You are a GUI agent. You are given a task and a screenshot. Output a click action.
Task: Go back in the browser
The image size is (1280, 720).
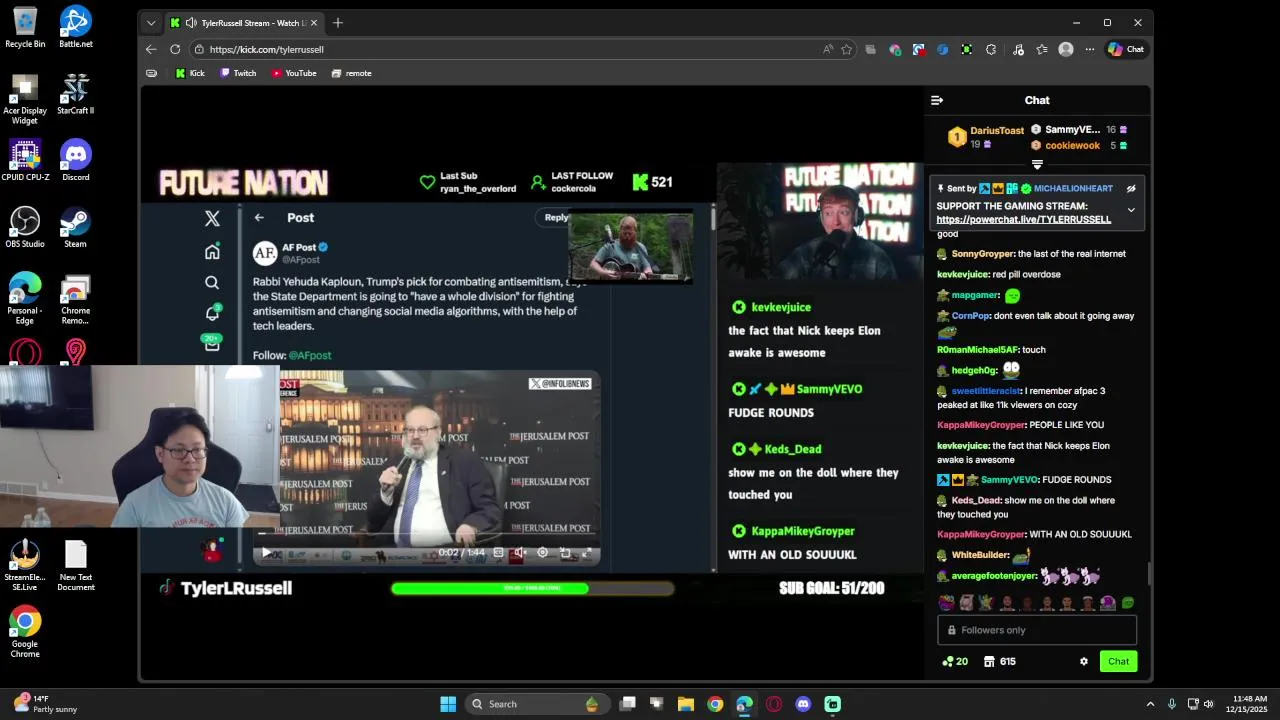click(x=151, y=49)
